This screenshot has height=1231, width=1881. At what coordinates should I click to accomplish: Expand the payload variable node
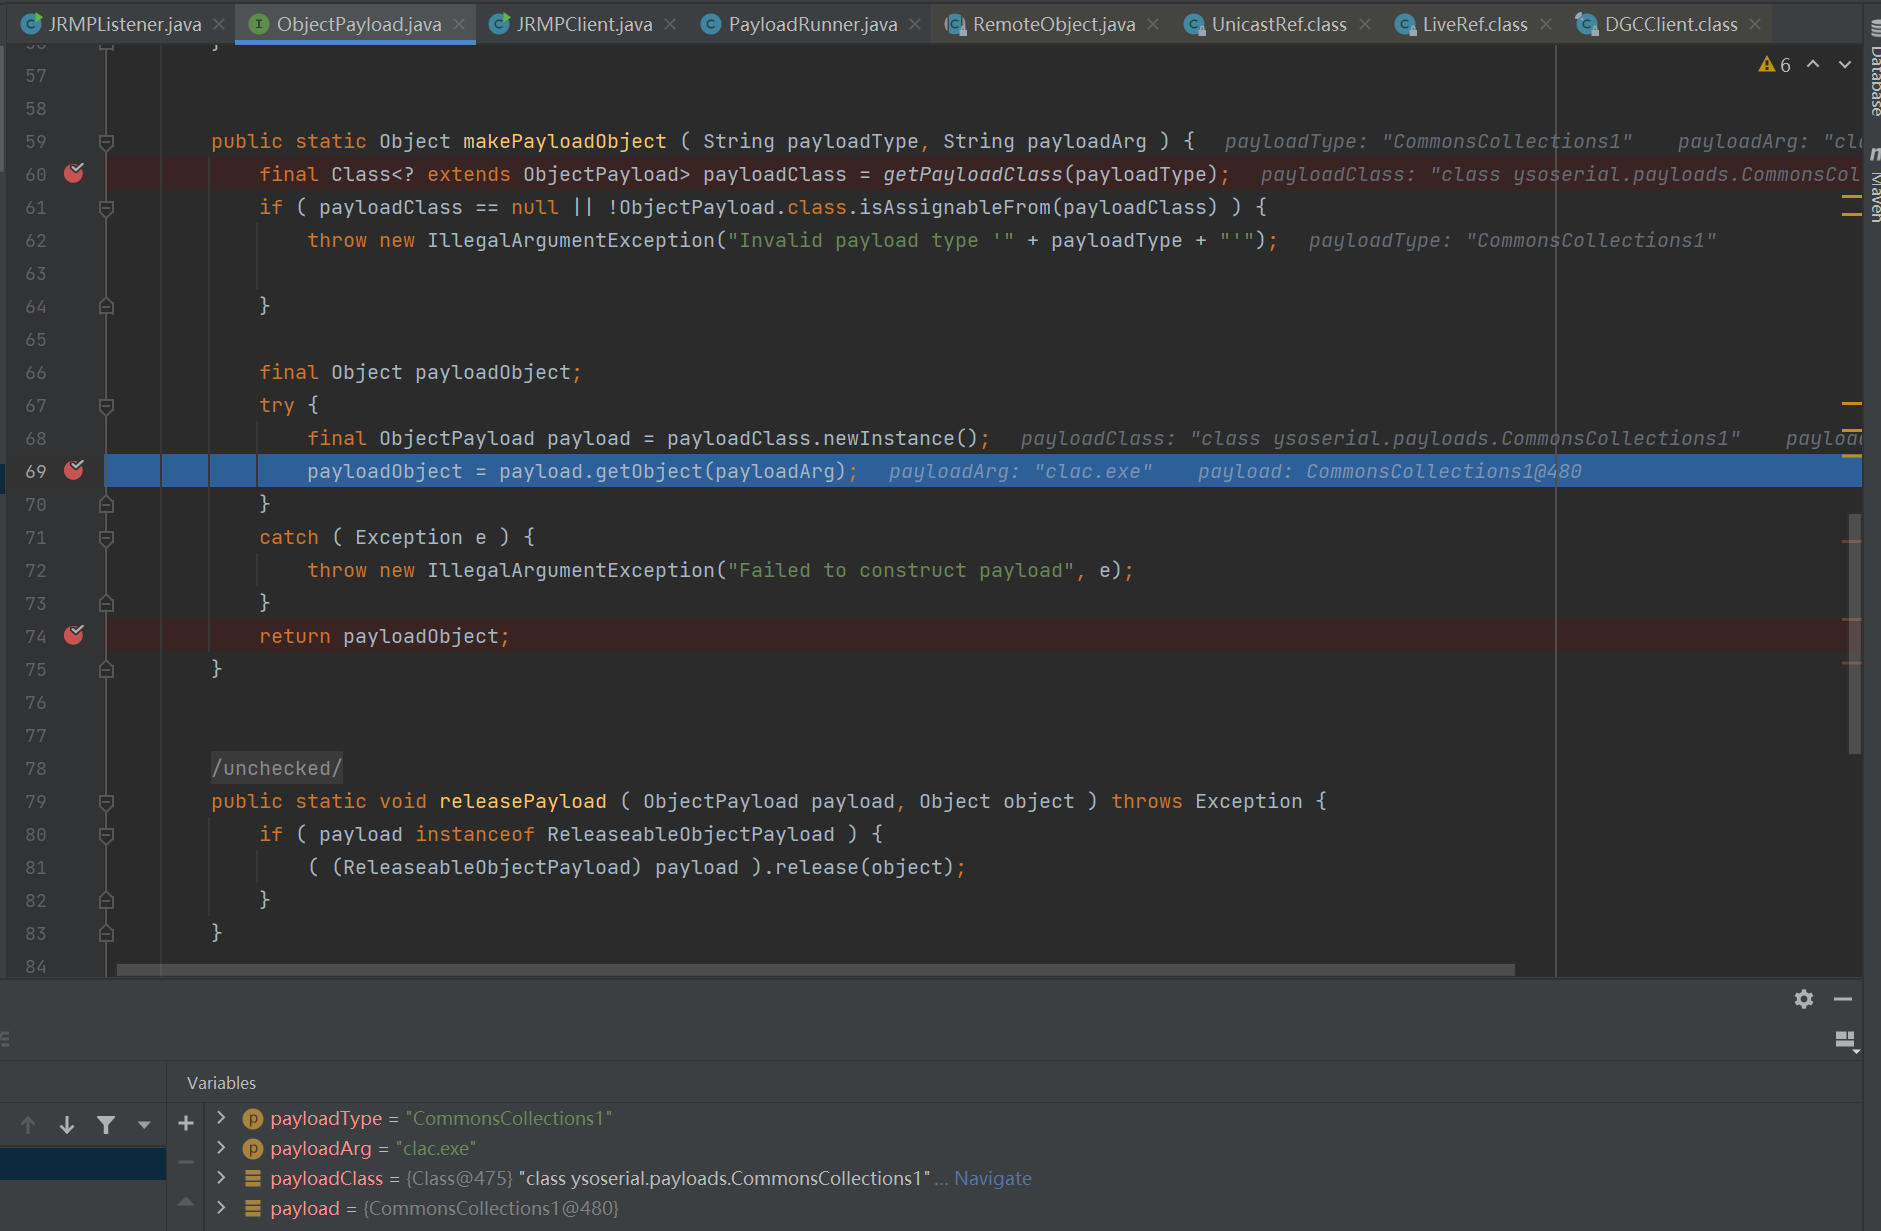click(x=222, y=1208)
